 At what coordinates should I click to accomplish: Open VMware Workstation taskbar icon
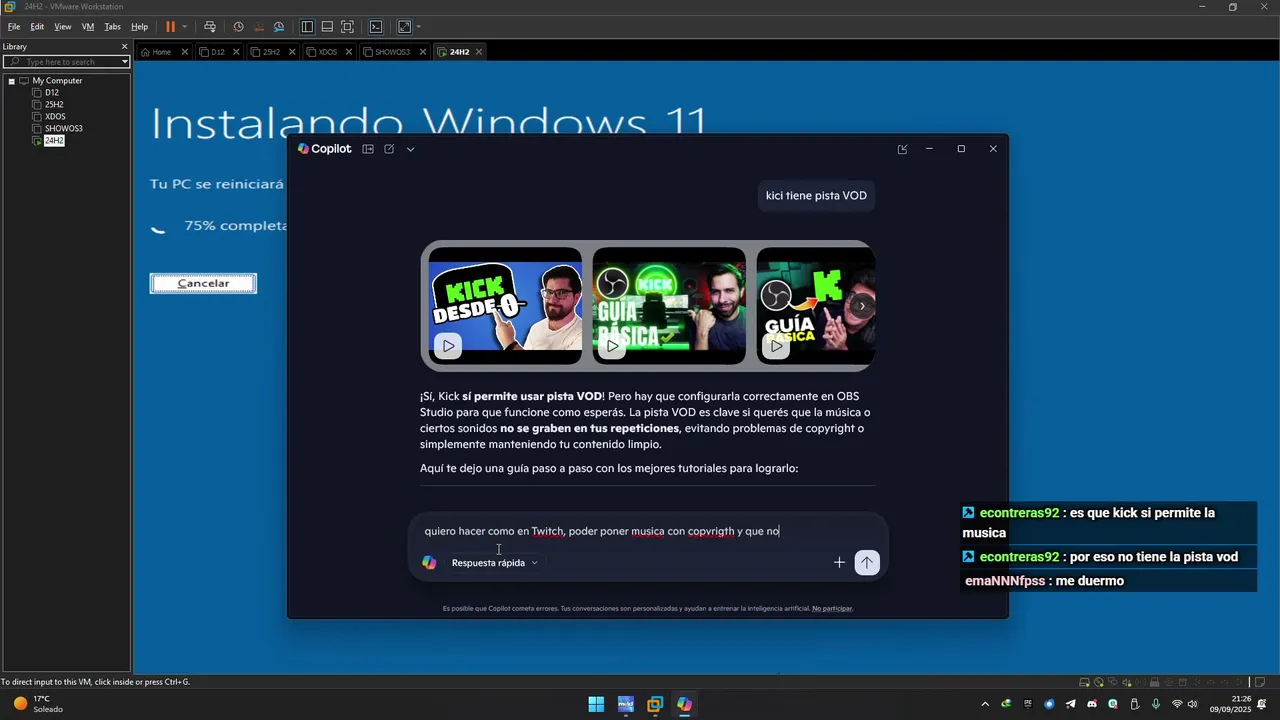(655, 704)
